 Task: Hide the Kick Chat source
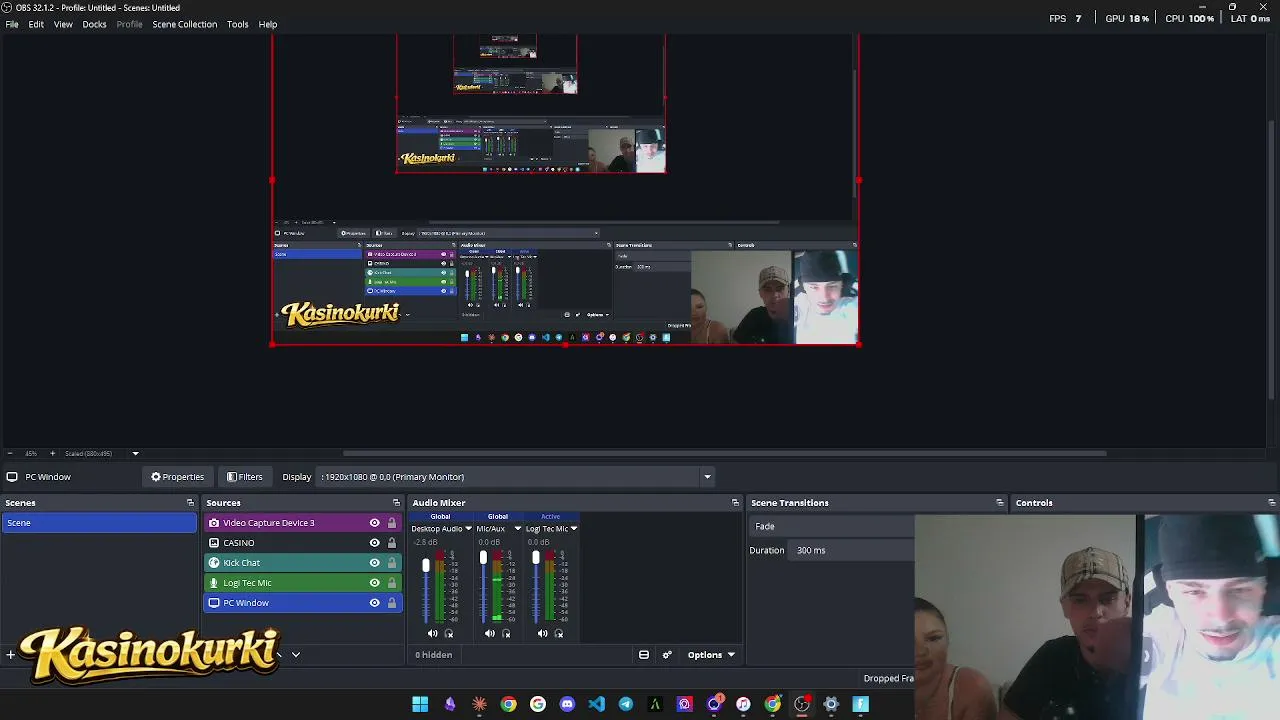point(375,563)
